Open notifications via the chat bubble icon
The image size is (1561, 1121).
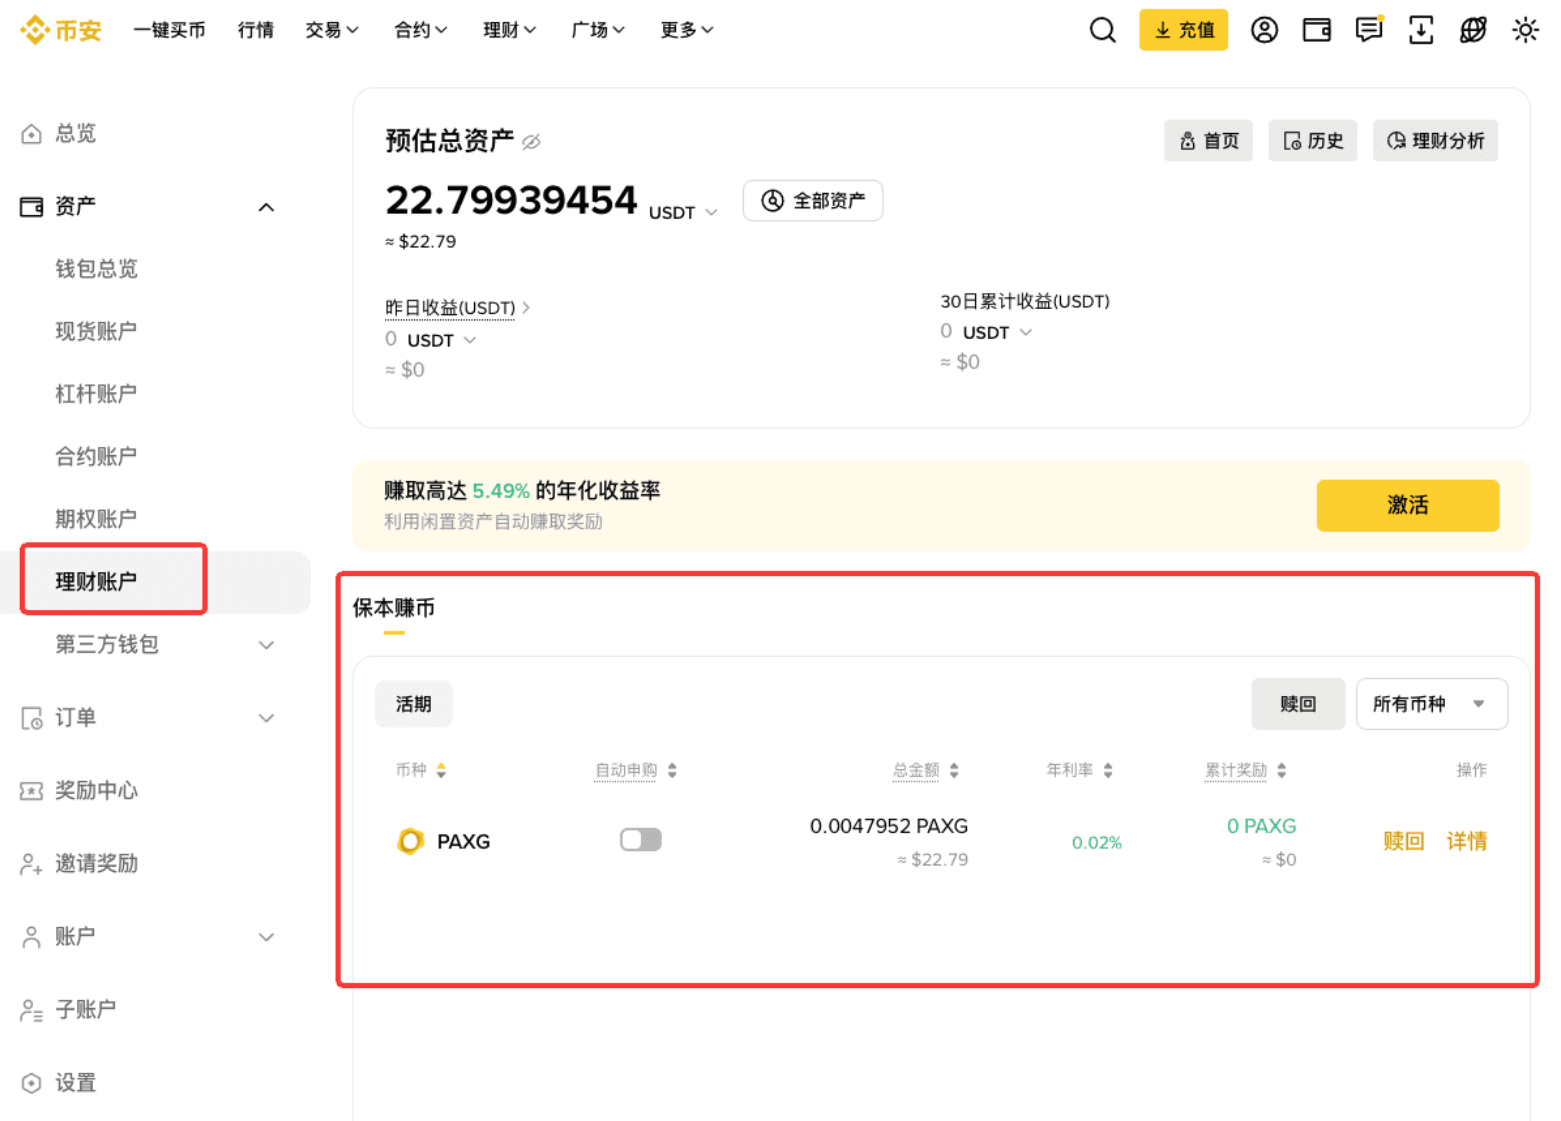(1368, 30)
